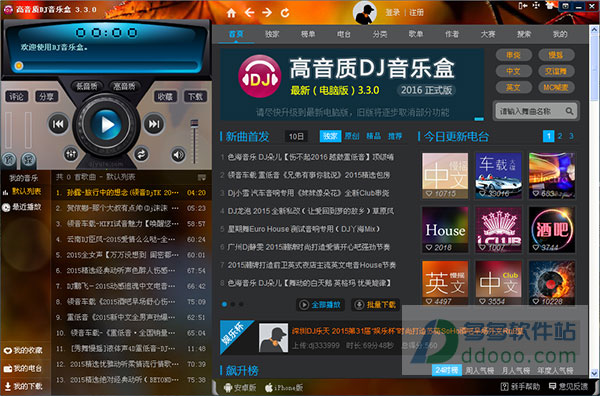Click the 串烧 category button
600x396 pixels.
[x=514, y=55]
